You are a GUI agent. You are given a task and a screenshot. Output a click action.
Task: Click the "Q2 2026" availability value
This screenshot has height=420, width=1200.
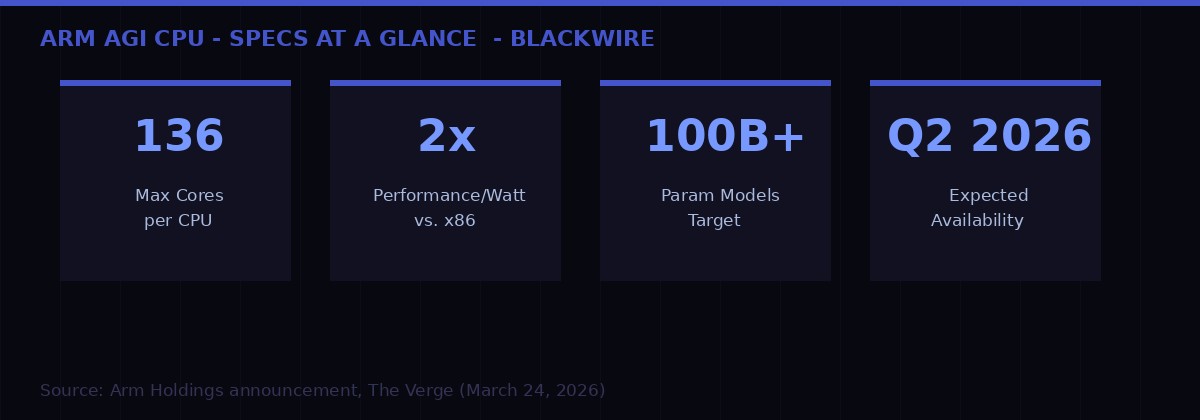(x=989, y=137)
